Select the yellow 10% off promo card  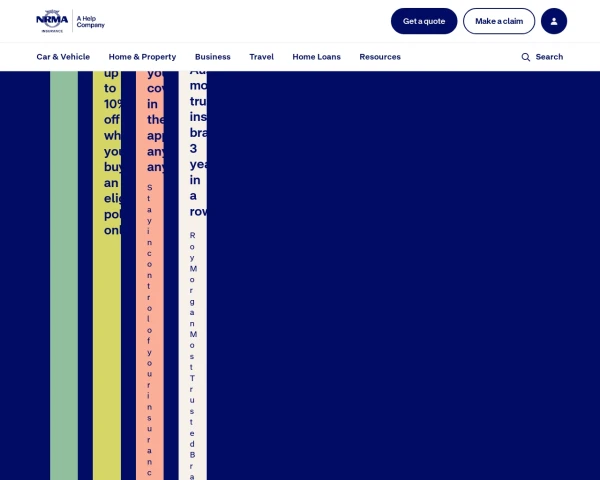[107, 275]
